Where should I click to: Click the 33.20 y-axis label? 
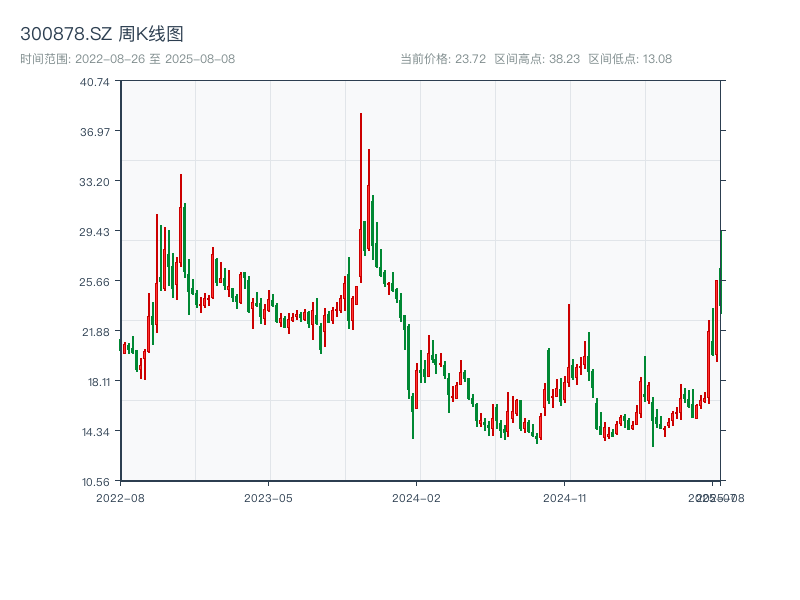point(94,182)
